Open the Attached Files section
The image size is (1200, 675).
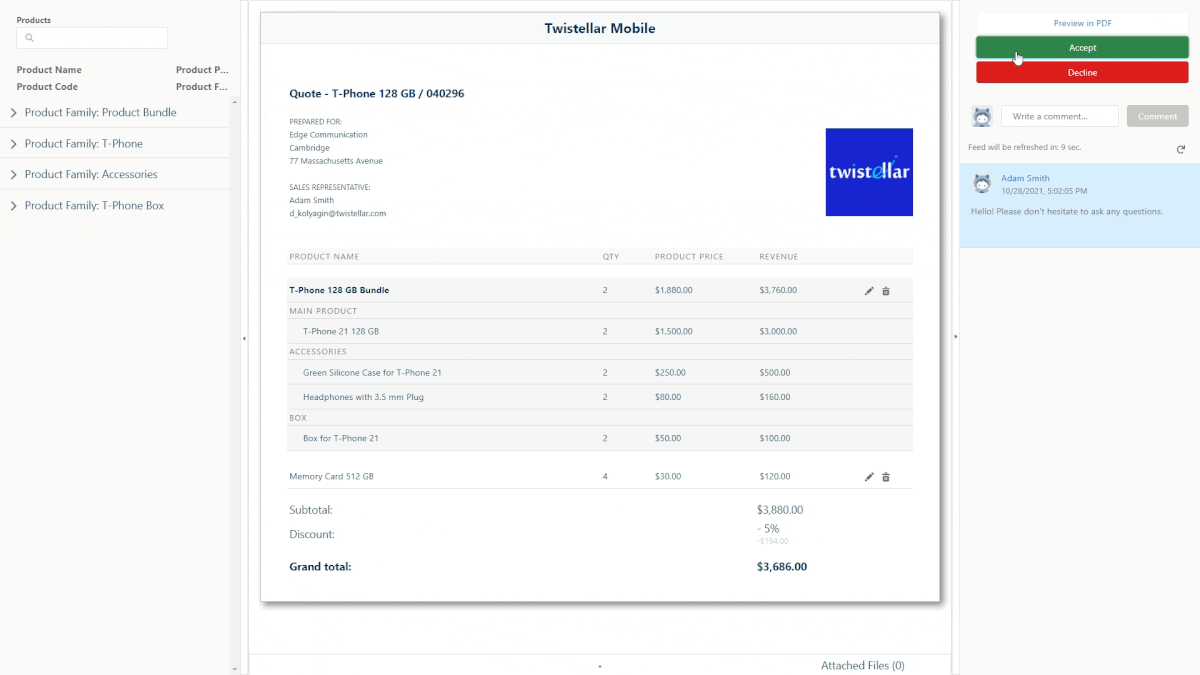click(x=862, y=665)
